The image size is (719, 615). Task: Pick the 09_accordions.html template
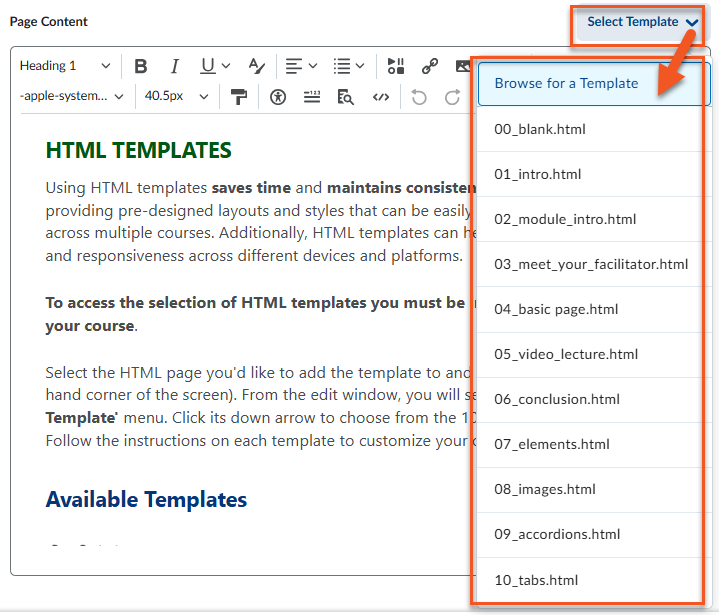point(557,534)
